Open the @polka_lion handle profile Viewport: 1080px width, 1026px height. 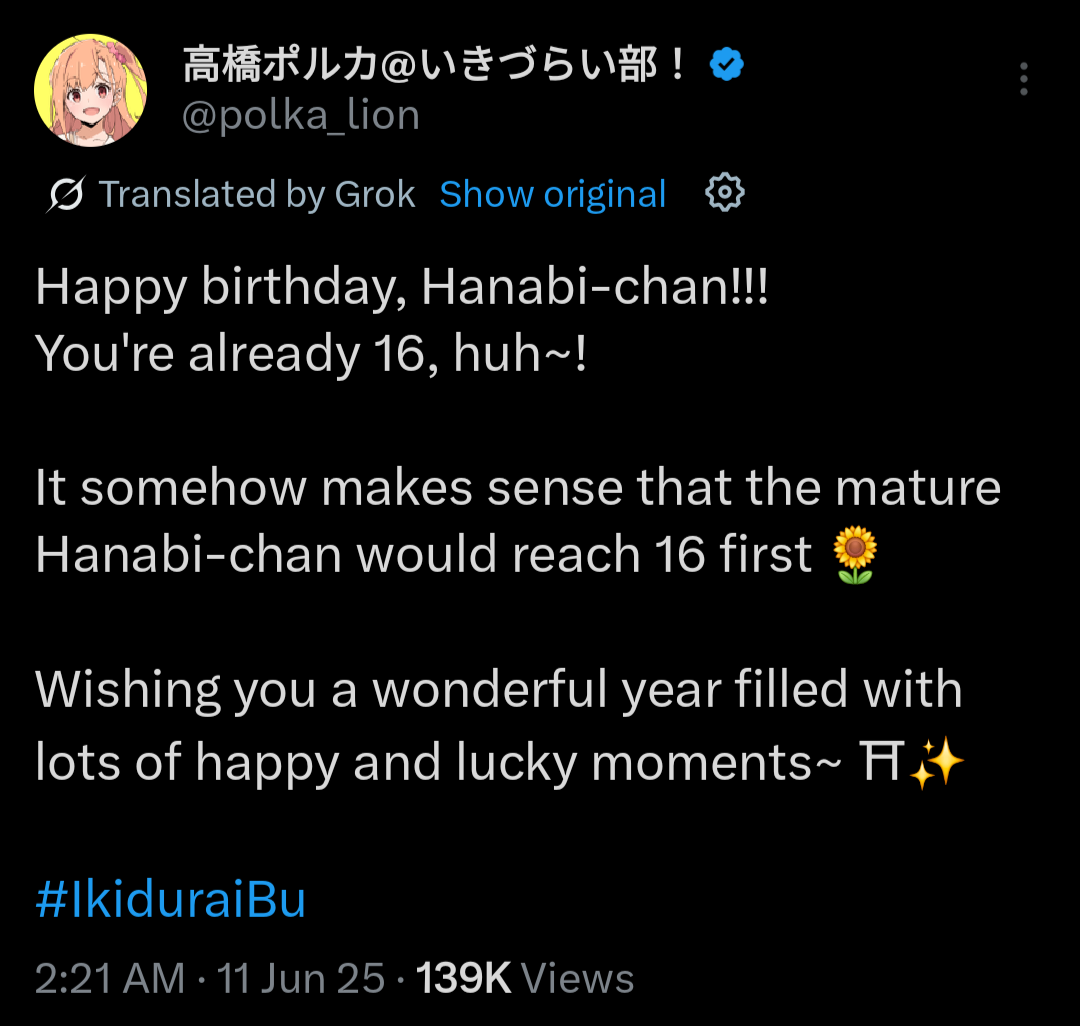tap(301, 115)
